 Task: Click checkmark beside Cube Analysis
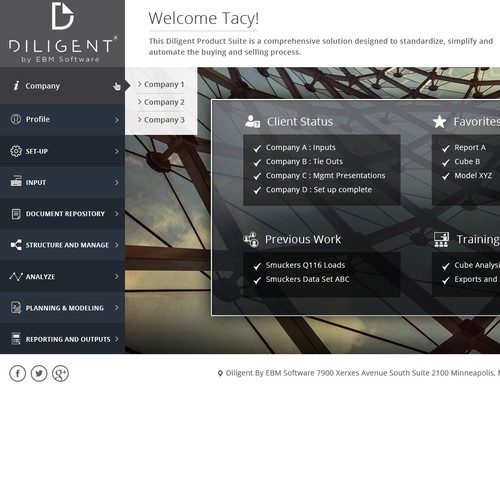(x=446, y=266)
